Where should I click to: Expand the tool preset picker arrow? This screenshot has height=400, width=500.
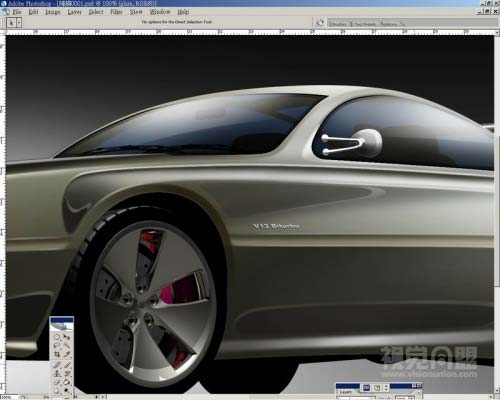19,23
